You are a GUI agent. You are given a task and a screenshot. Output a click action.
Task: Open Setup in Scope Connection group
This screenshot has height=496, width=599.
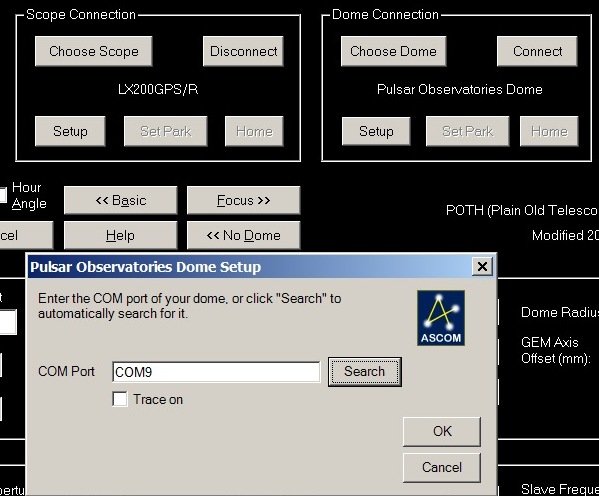[70, 131]
